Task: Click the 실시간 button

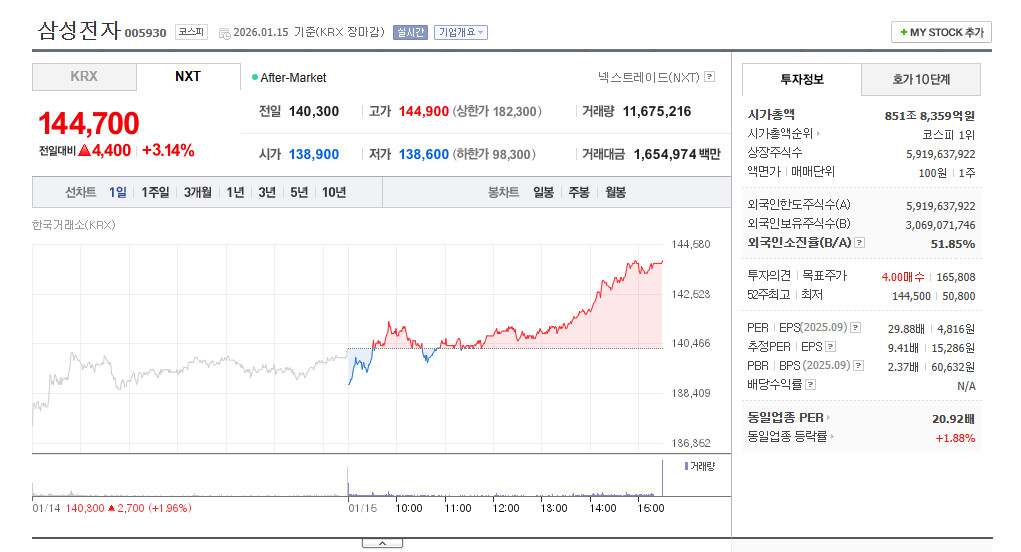Action: coord(410,33)
